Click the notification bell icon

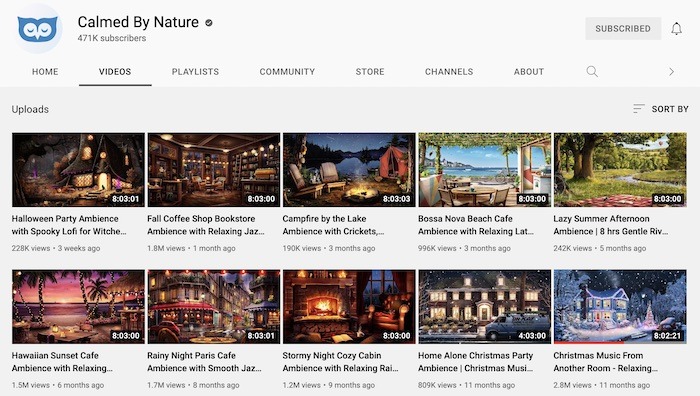point(676,29)
